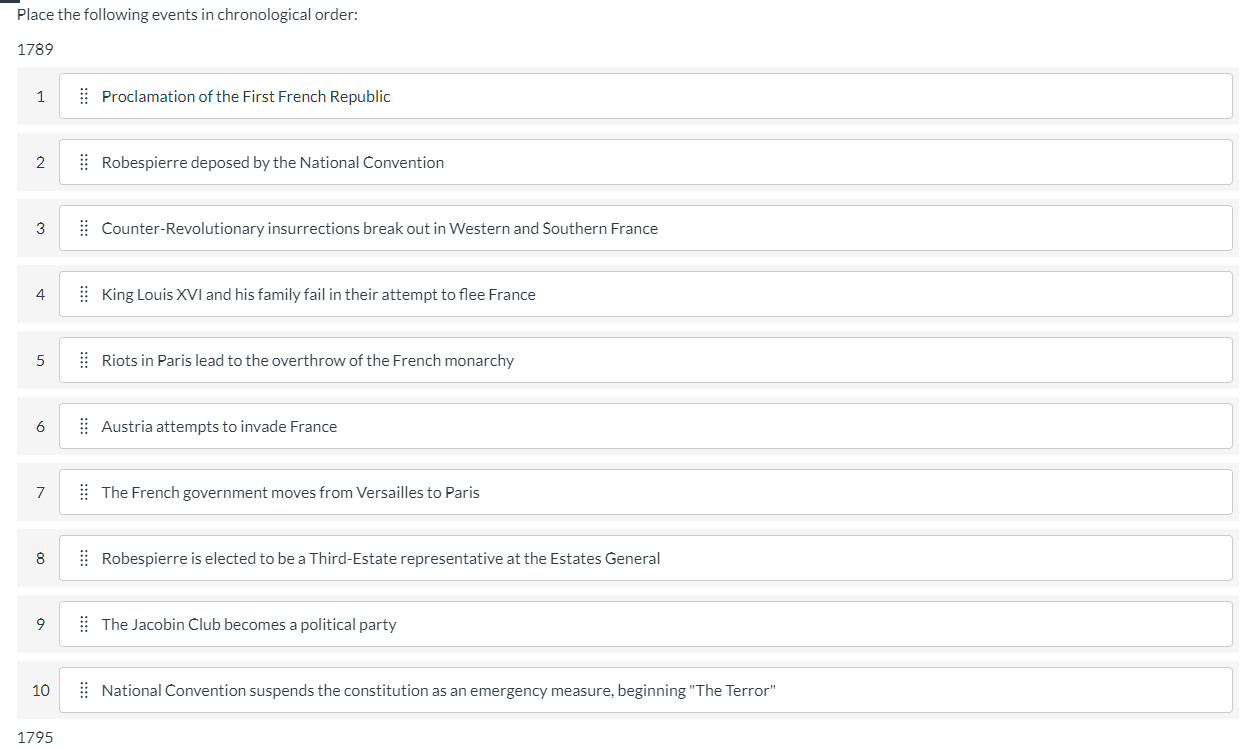1250x750 pixels.
Task: Select the item describing the royal family's escape attempt
Action: tap(645, 294)
